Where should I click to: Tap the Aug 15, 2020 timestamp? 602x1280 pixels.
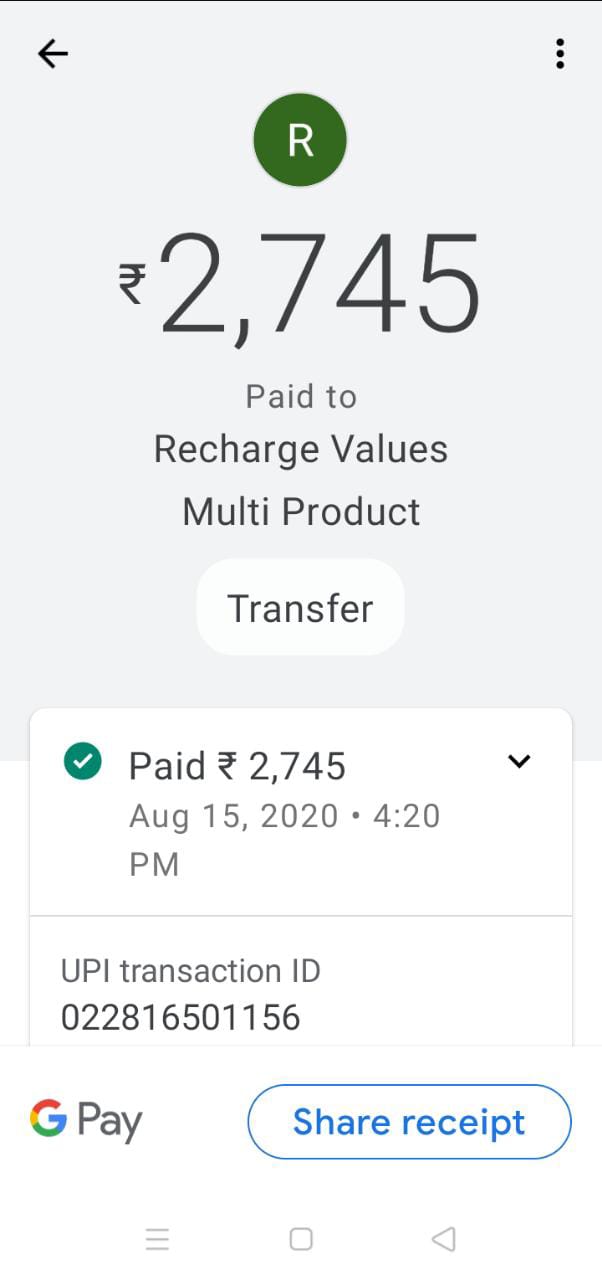click(x=284, y=838)
